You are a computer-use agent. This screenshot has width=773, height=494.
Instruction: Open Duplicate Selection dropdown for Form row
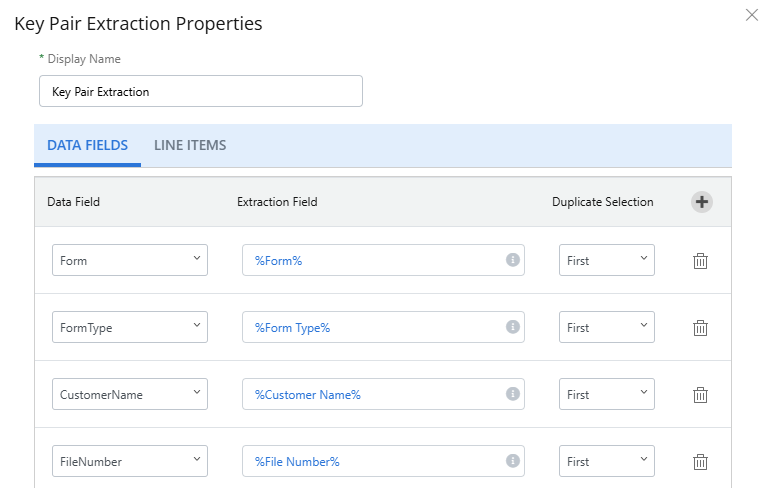tap(606, 260)
